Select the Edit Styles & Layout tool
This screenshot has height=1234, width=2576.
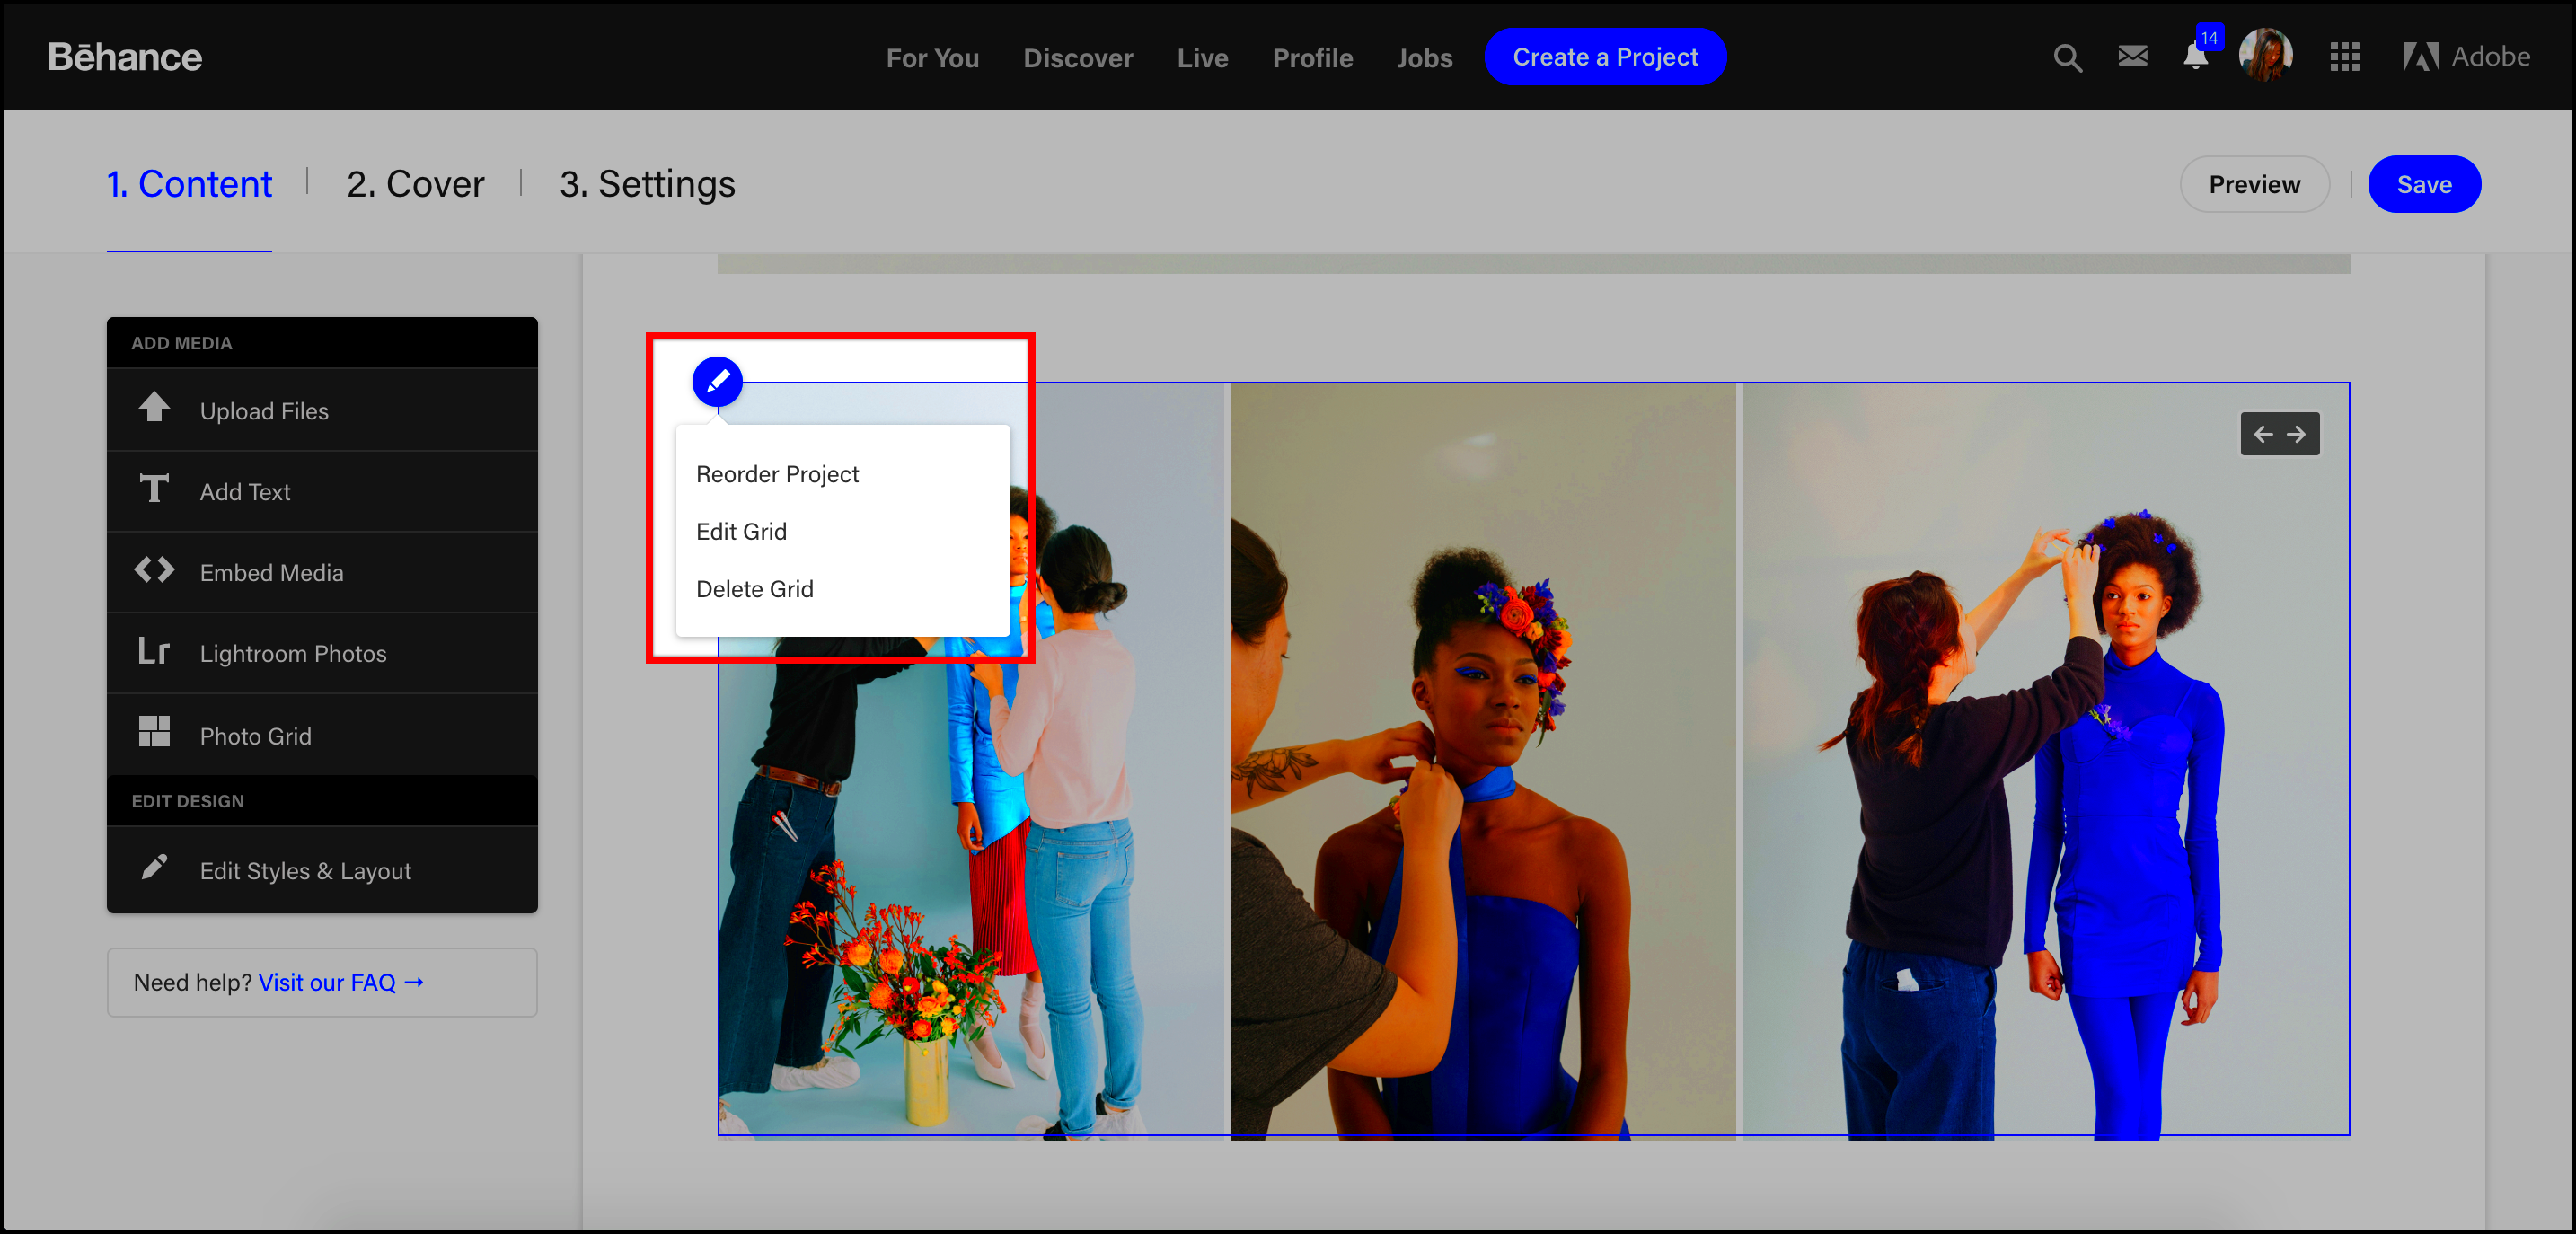coord(304,871)
